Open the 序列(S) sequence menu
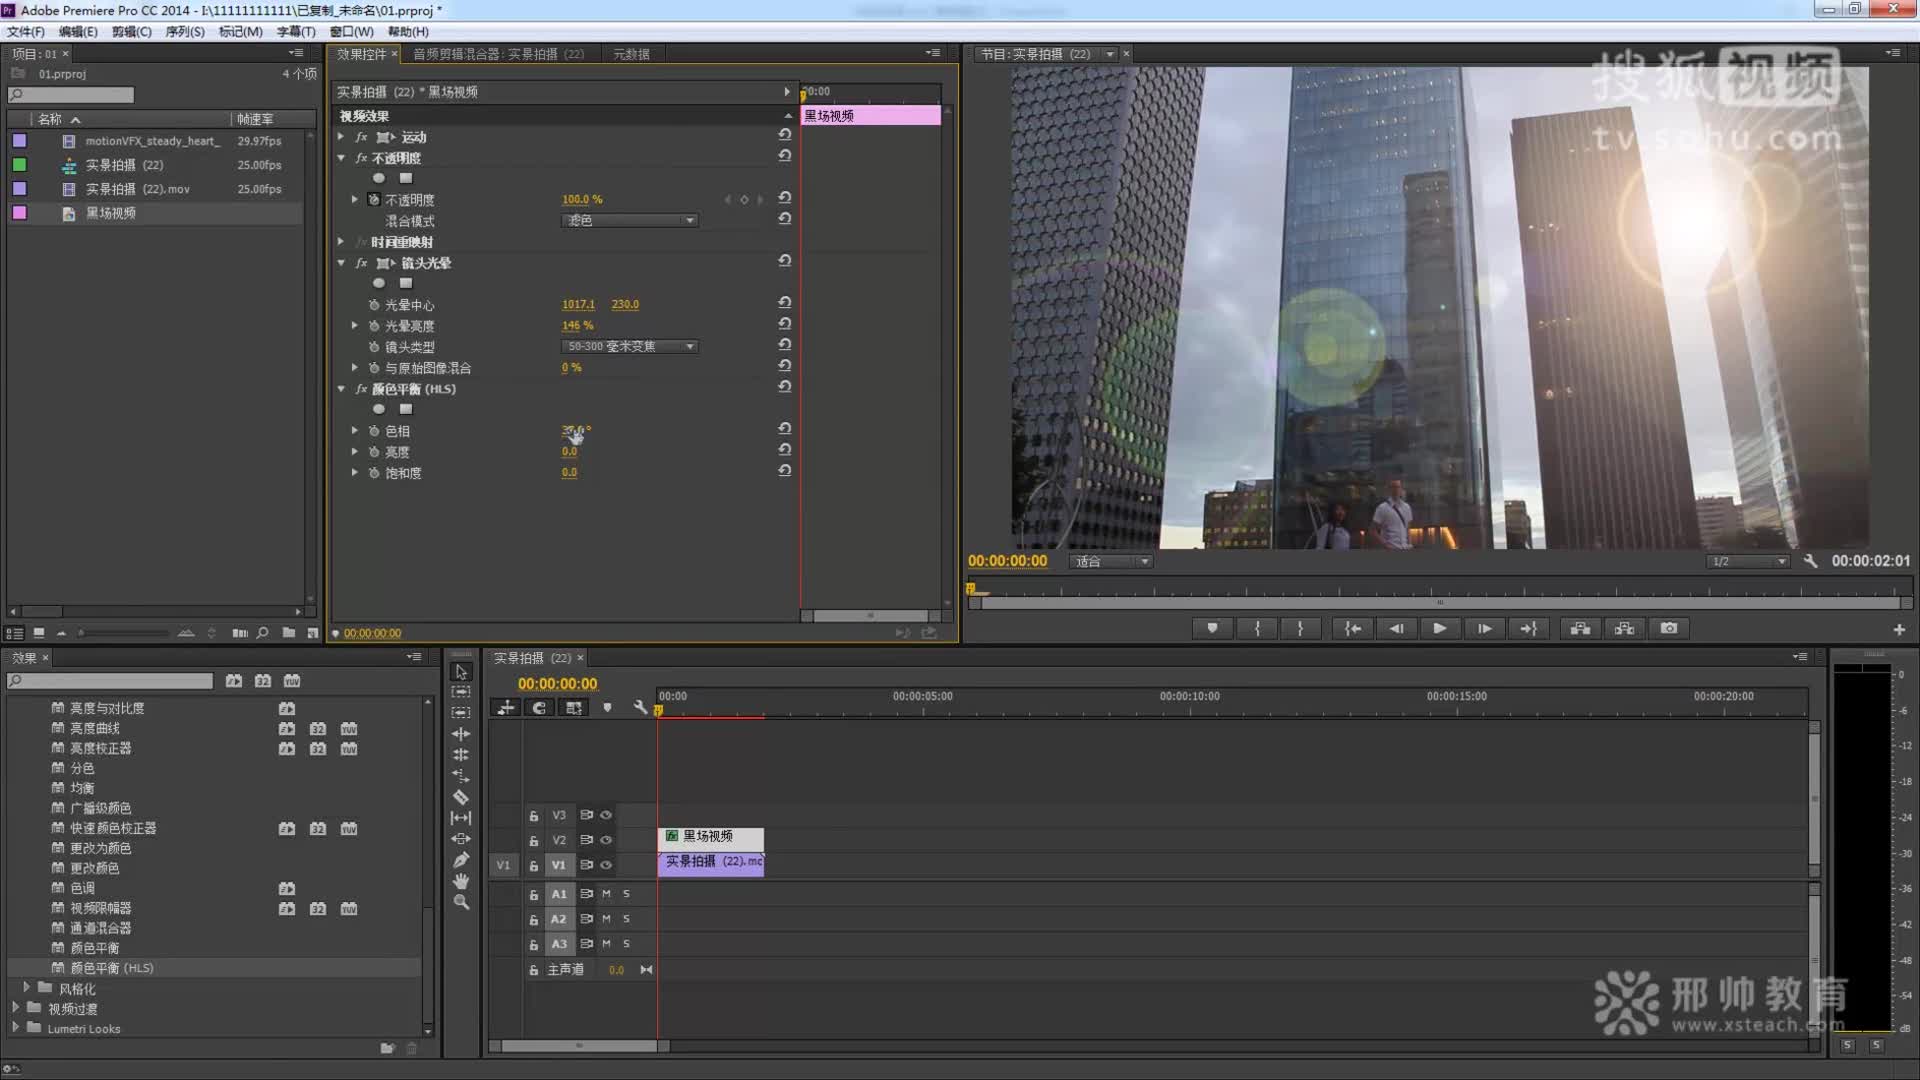 point(184,31)
